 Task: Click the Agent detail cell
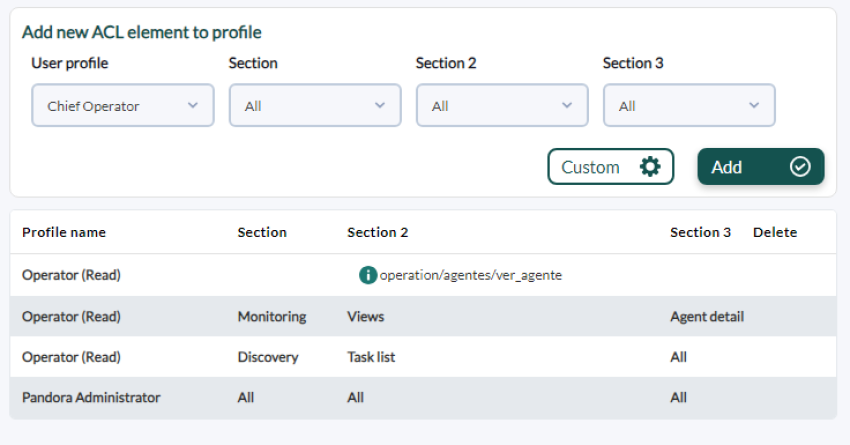(707, 317)
